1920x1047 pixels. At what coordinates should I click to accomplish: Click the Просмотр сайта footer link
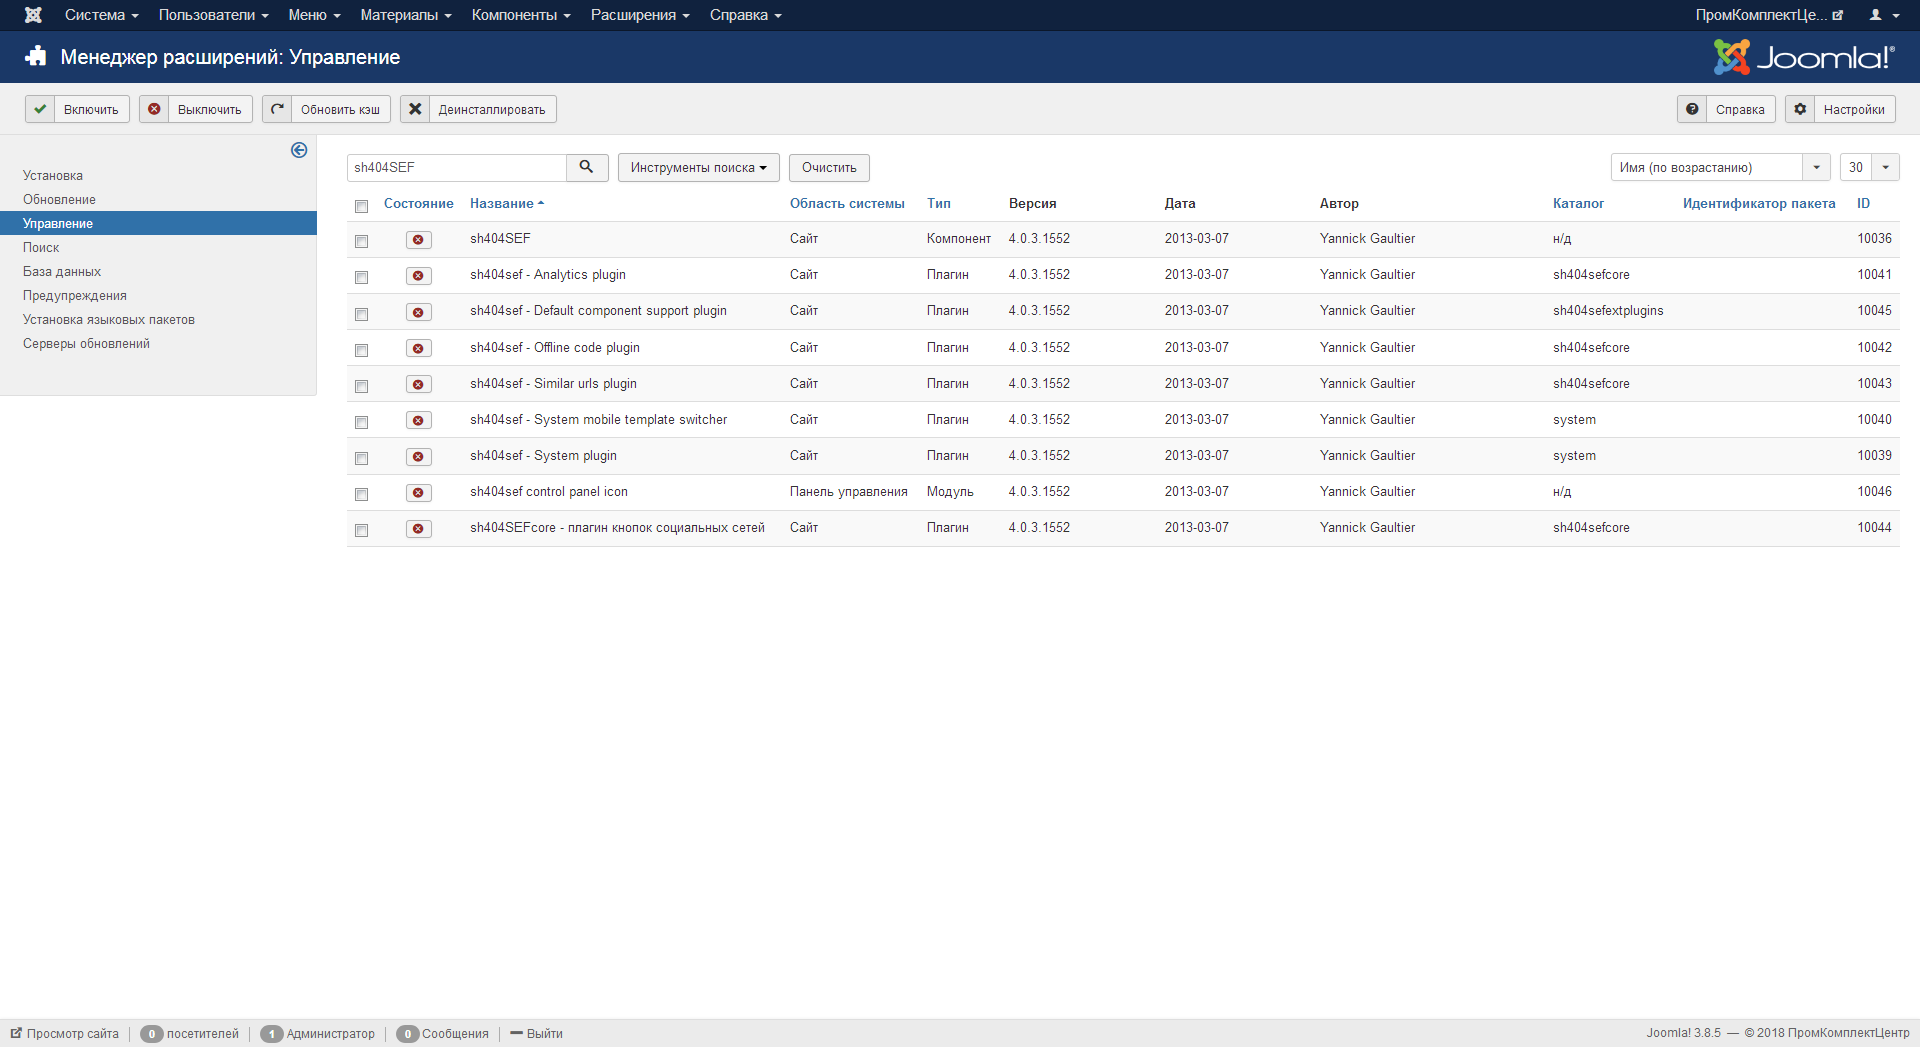(x=65, y=1033)
